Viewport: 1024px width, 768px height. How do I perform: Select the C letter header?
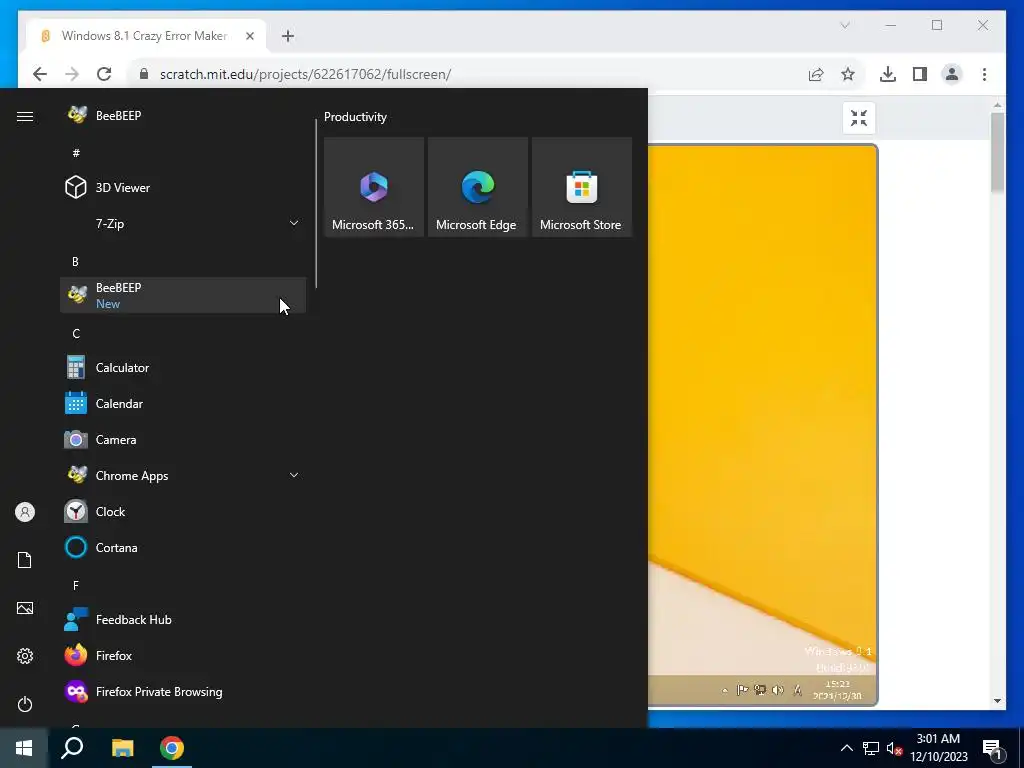(76, 334)
